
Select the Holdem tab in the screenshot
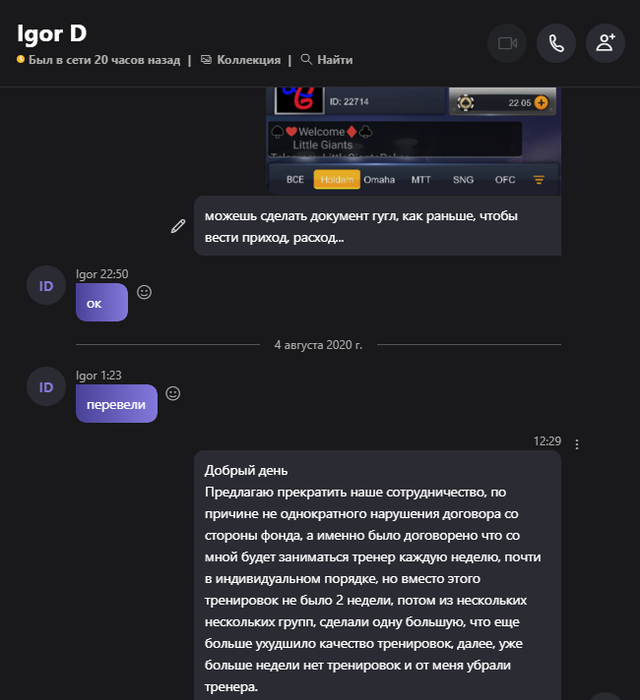pos(337,179)
